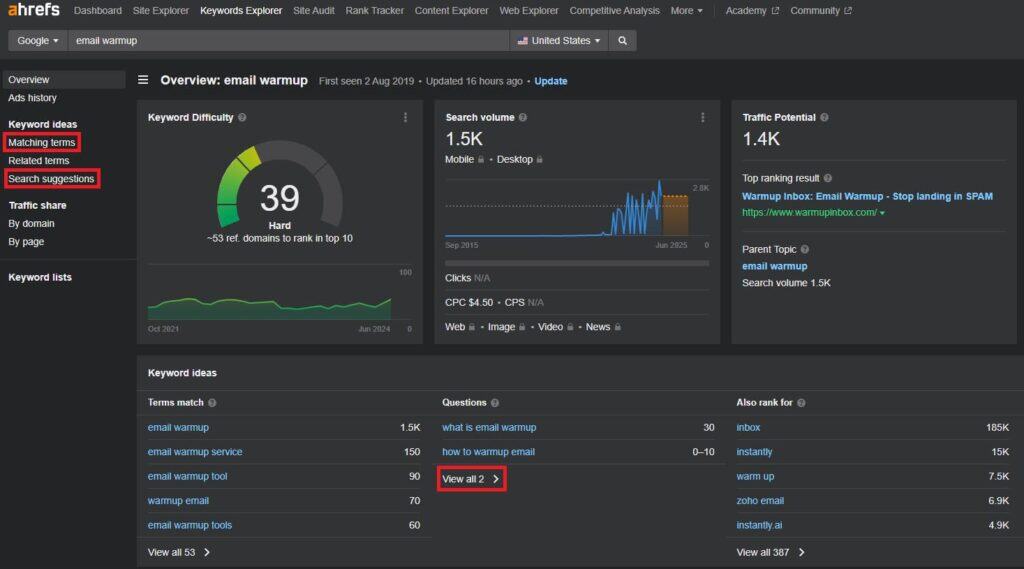Open Keywords Explorer tab

click(241, 10)
